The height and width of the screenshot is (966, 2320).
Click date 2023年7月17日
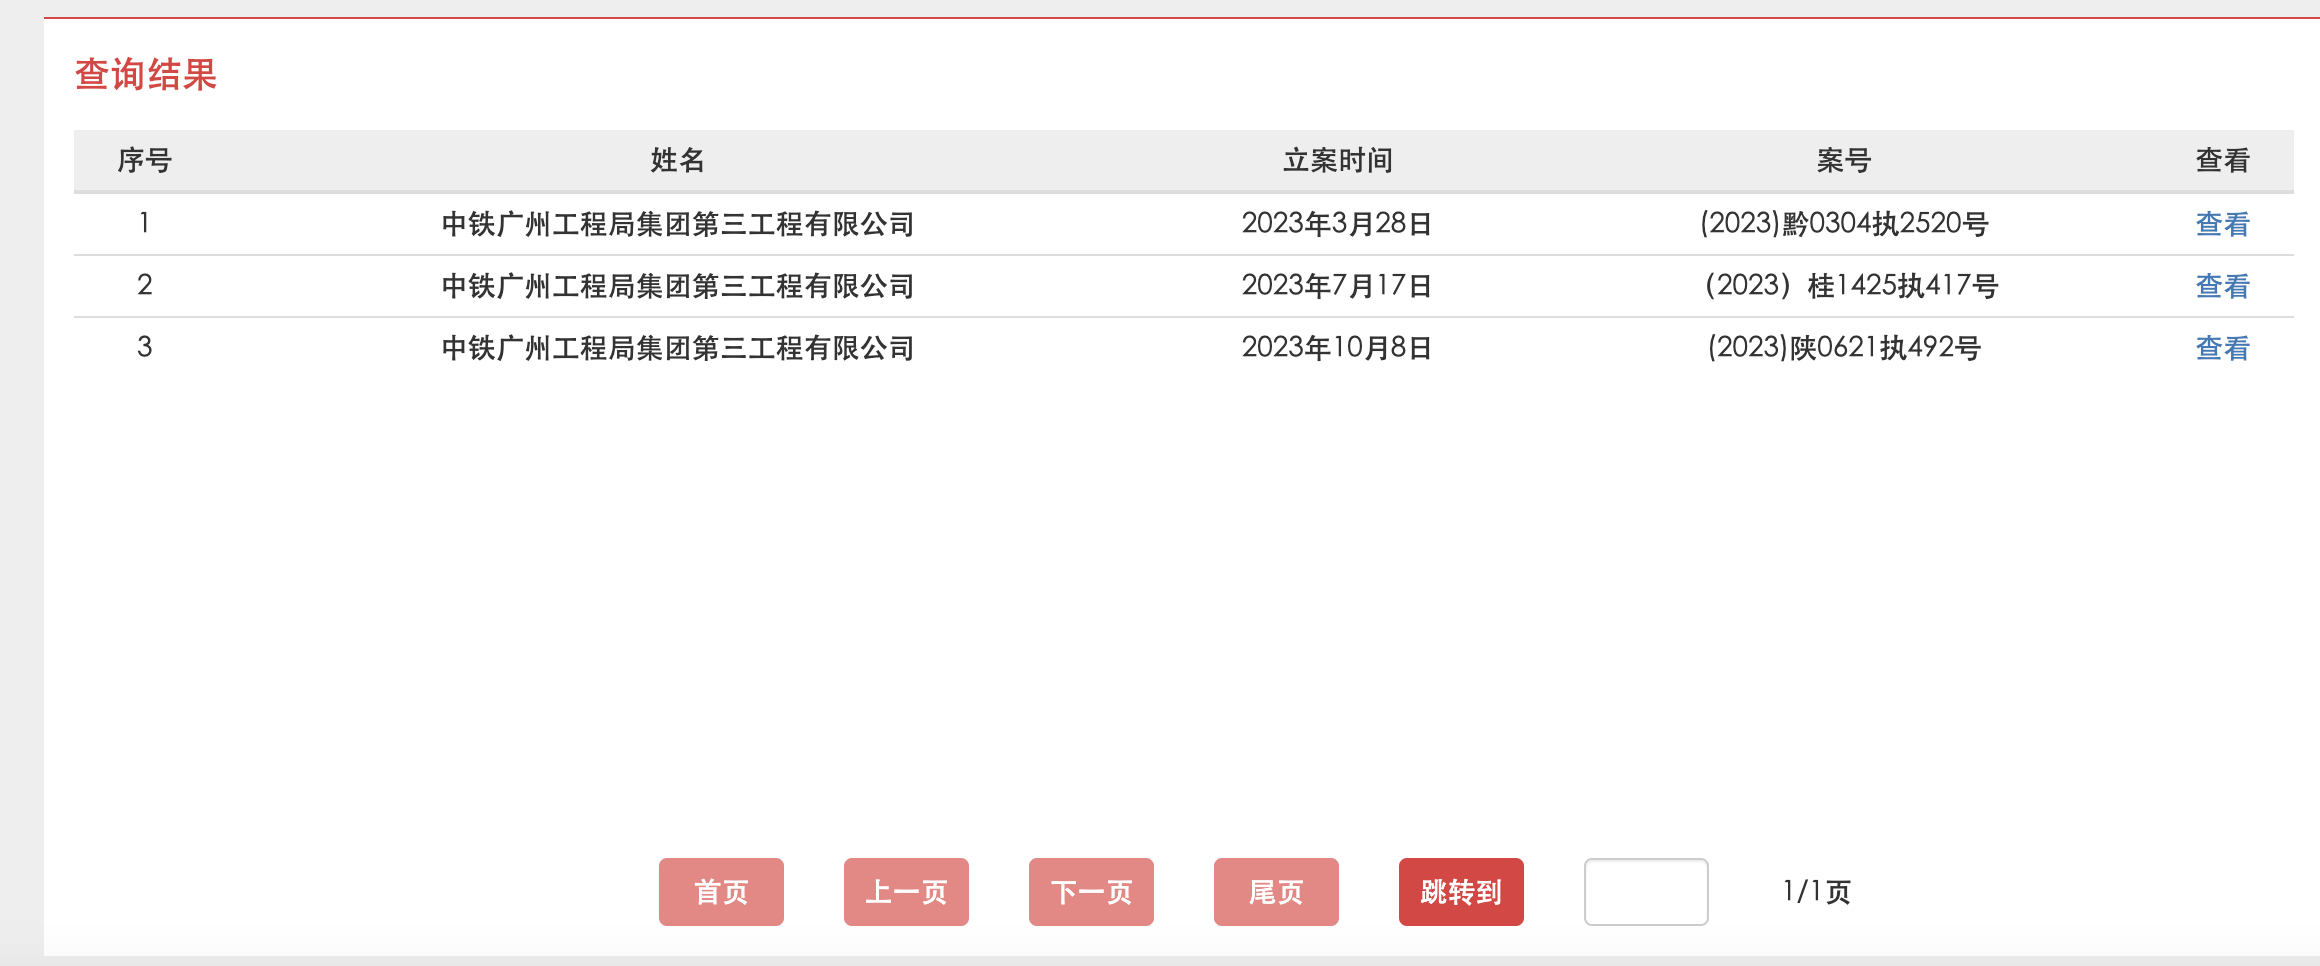pyautogui.click(x=1337, y=285)
